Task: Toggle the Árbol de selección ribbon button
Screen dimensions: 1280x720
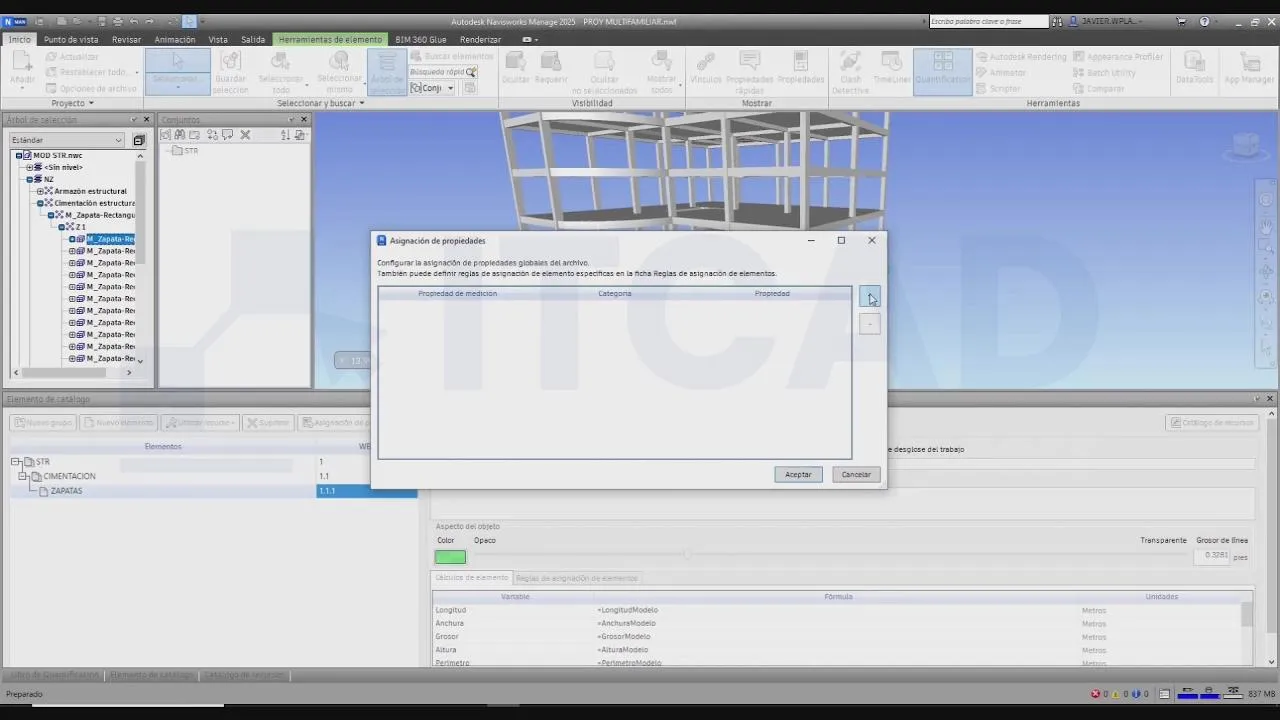Action: point(387,71)
